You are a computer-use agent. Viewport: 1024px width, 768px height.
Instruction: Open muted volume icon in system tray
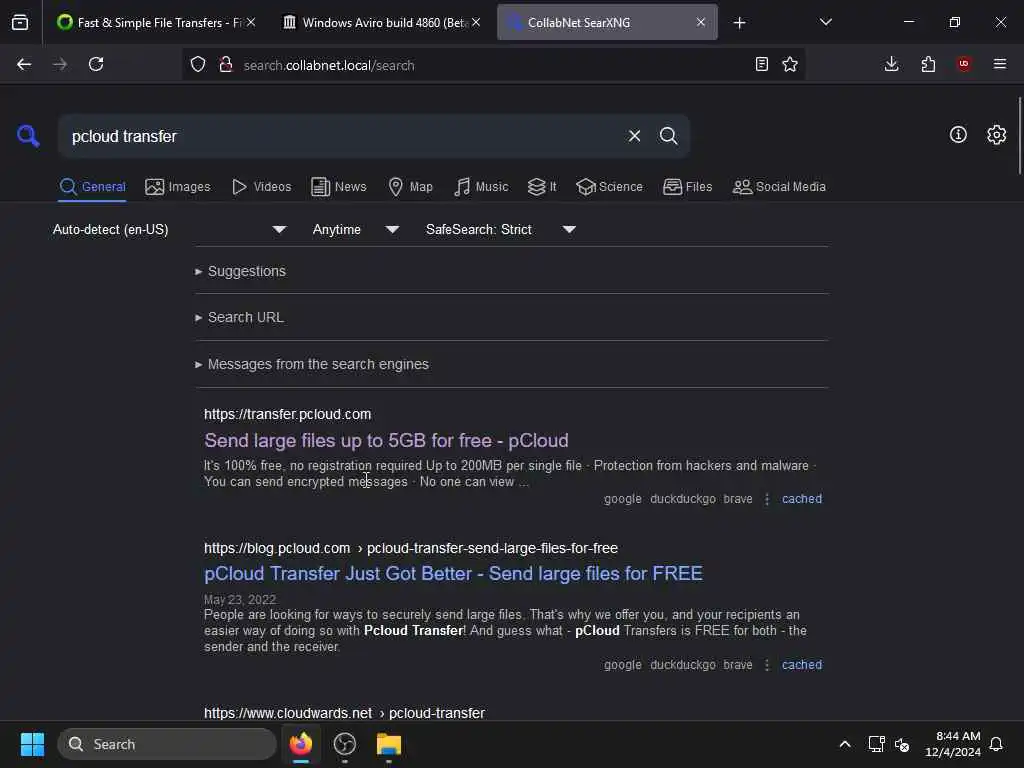coord(903,744)
